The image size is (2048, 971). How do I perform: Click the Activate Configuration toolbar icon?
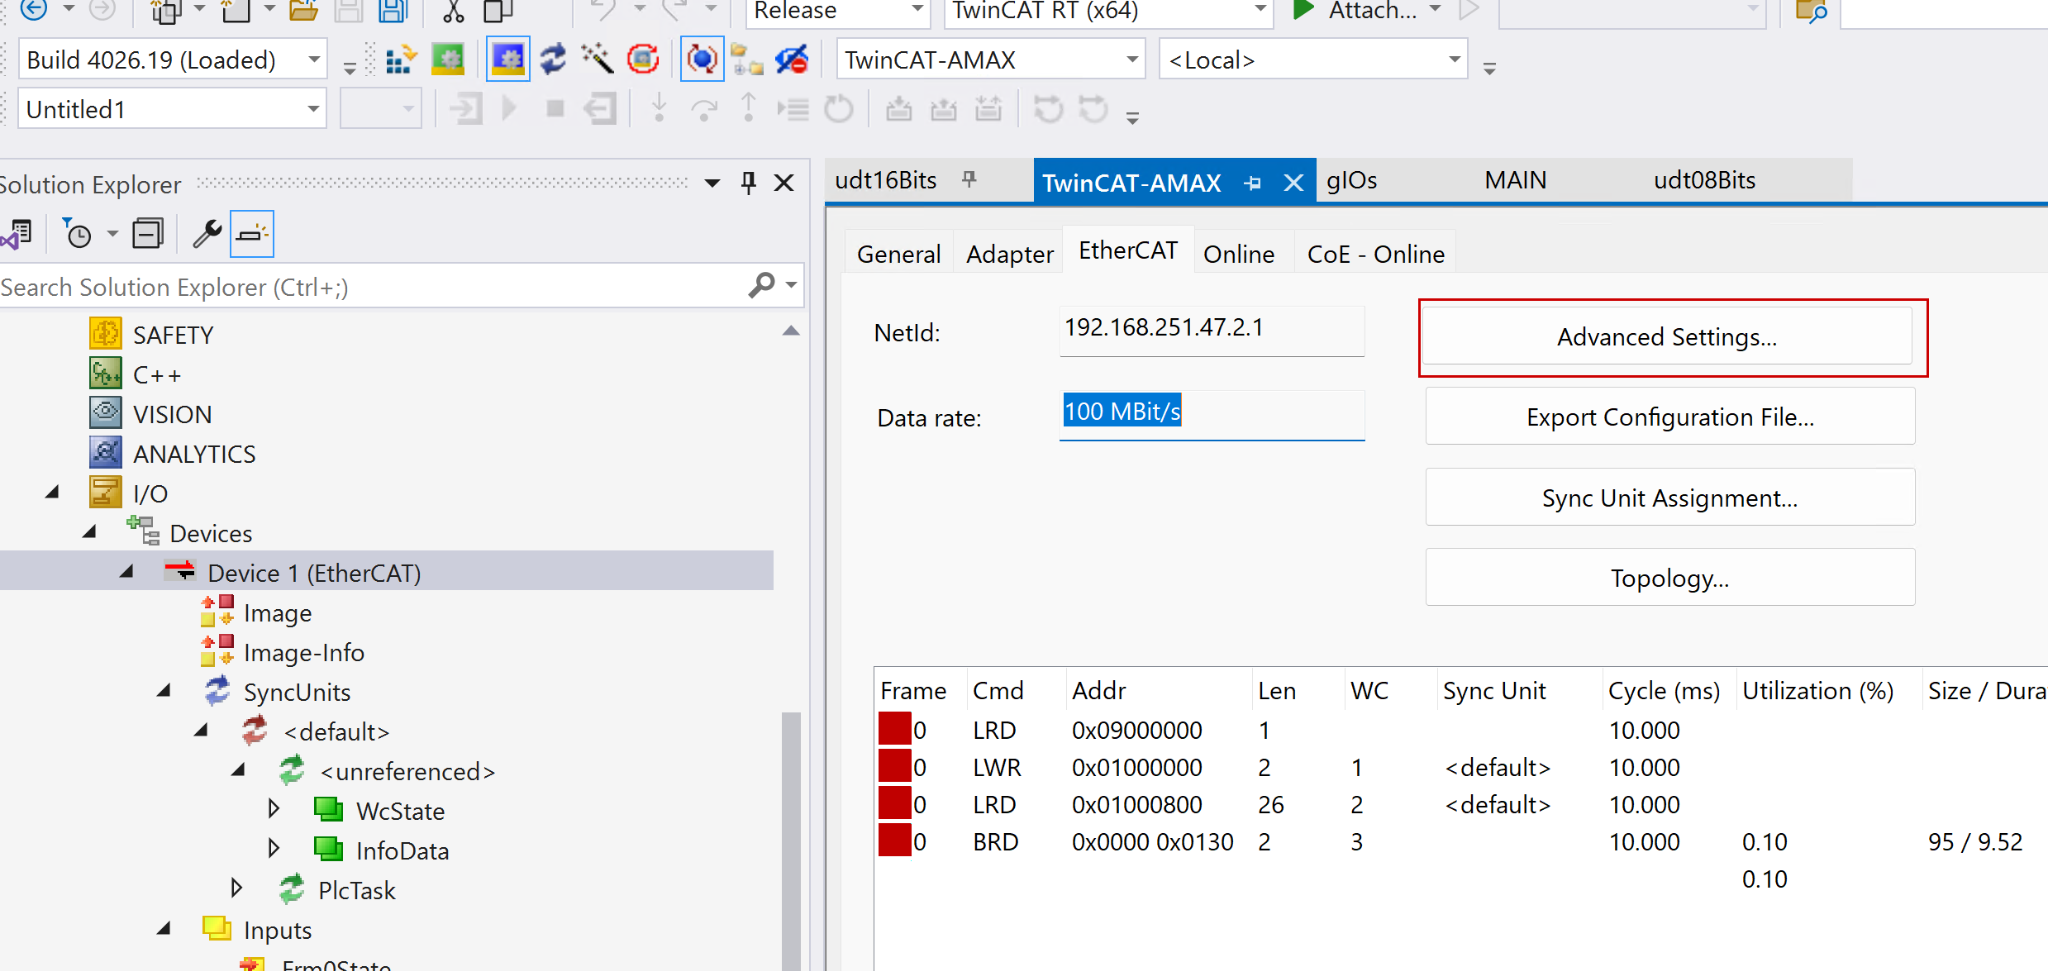pyautogui.click(x=400, y=60)
